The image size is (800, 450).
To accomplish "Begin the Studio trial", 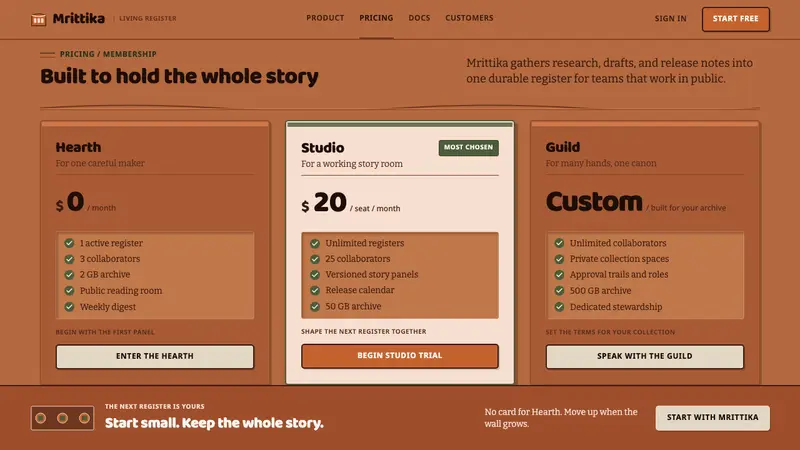I will pos(399,356).
